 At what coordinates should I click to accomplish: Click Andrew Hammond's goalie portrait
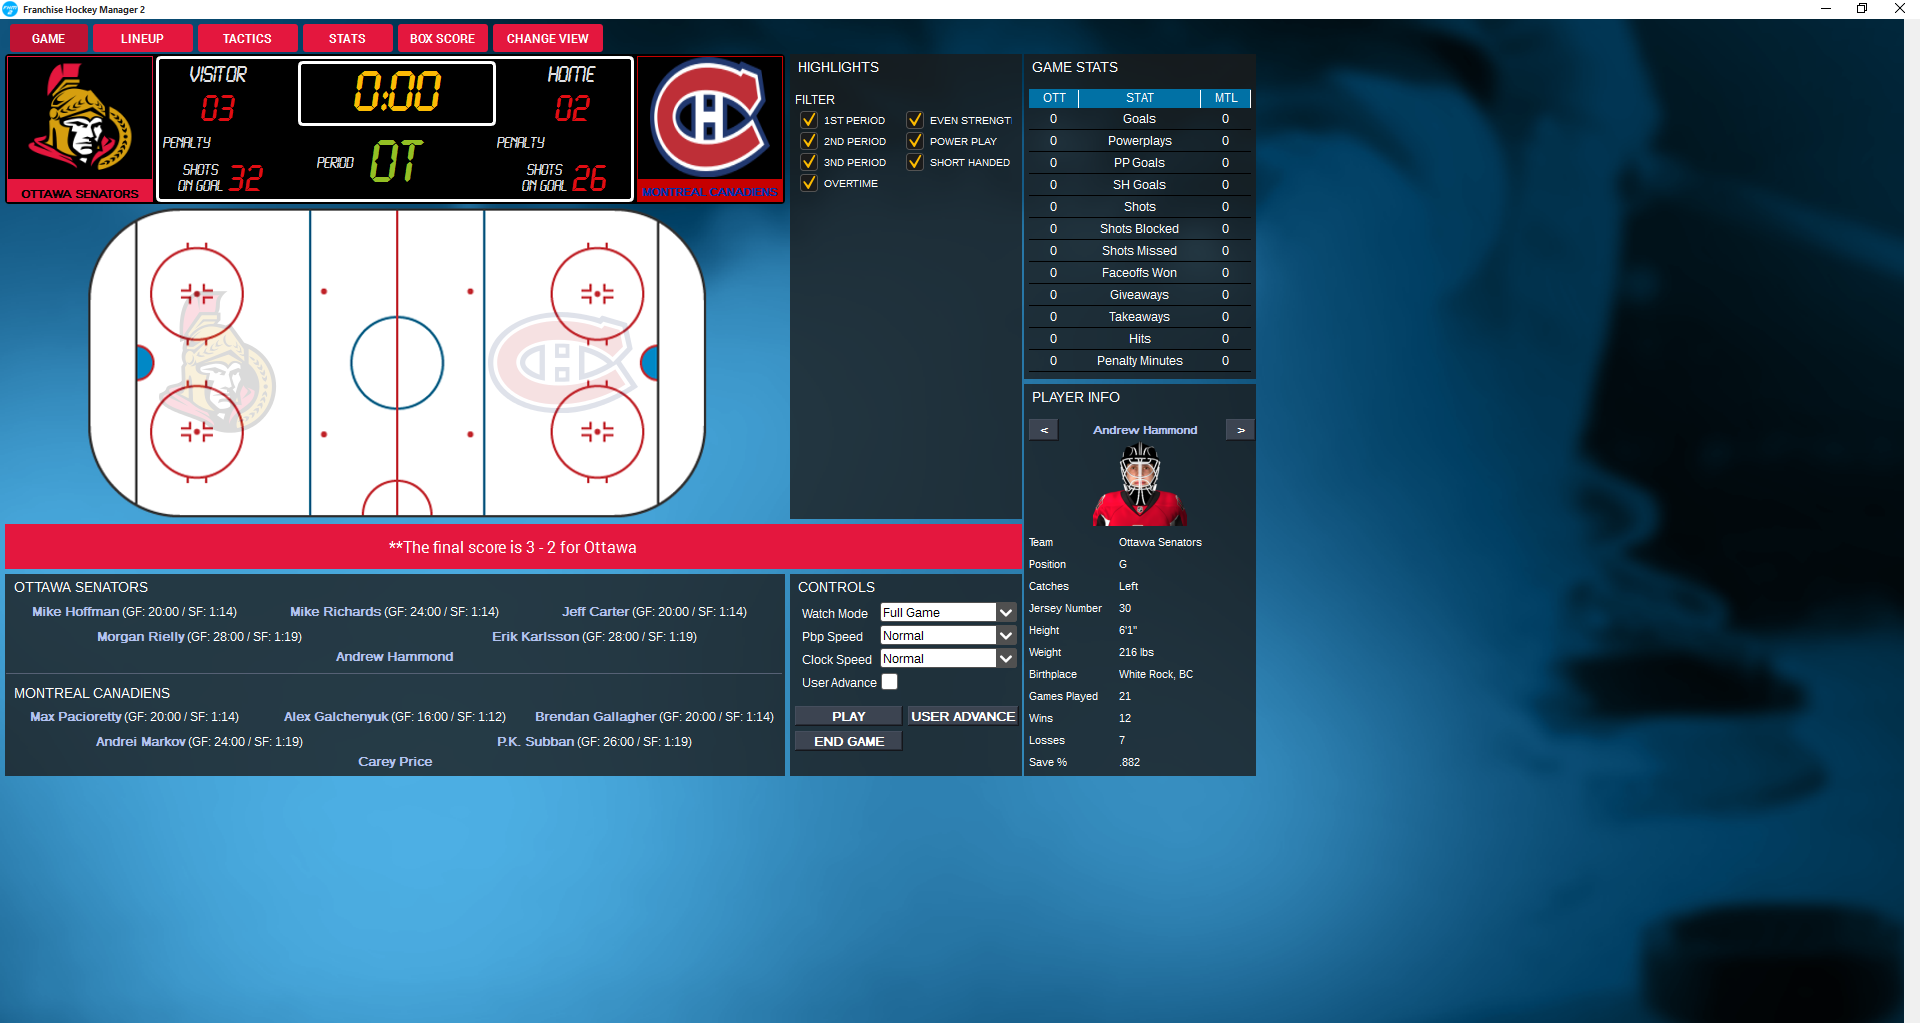(1140, 484)
